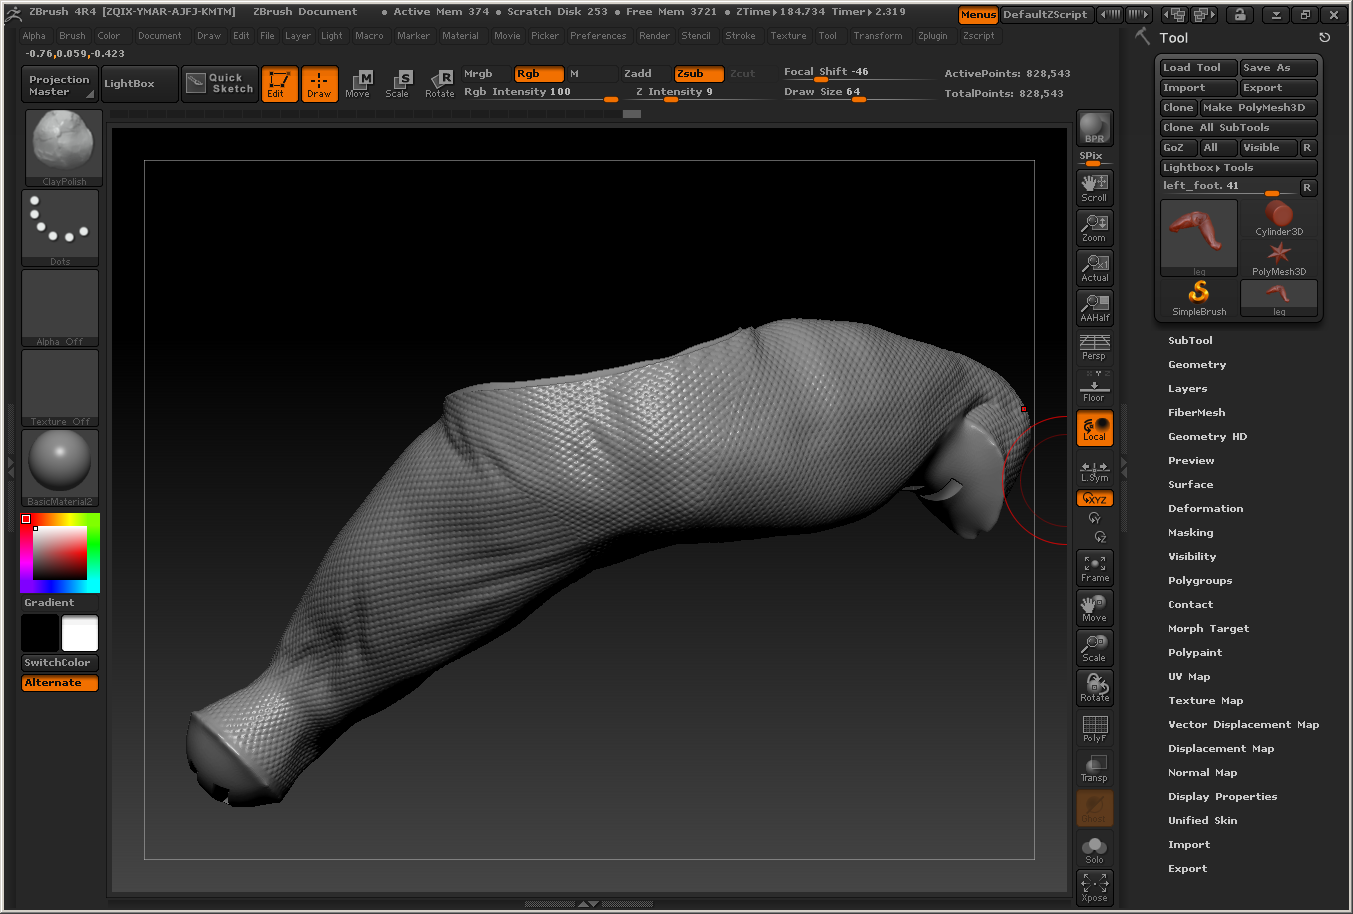Click the AAHalf zoom icon

[1094, 307]
